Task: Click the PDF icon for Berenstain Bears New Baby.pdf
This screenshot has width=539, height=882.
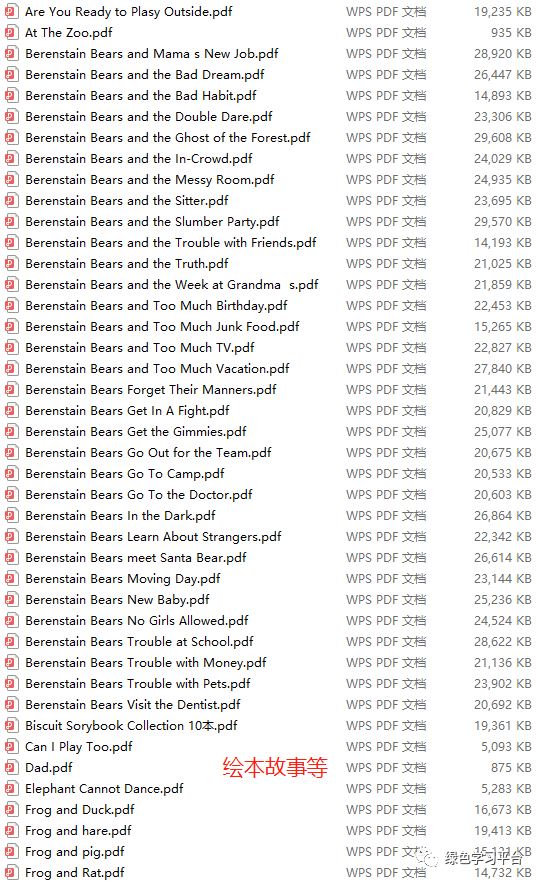Action: [11, 600]
